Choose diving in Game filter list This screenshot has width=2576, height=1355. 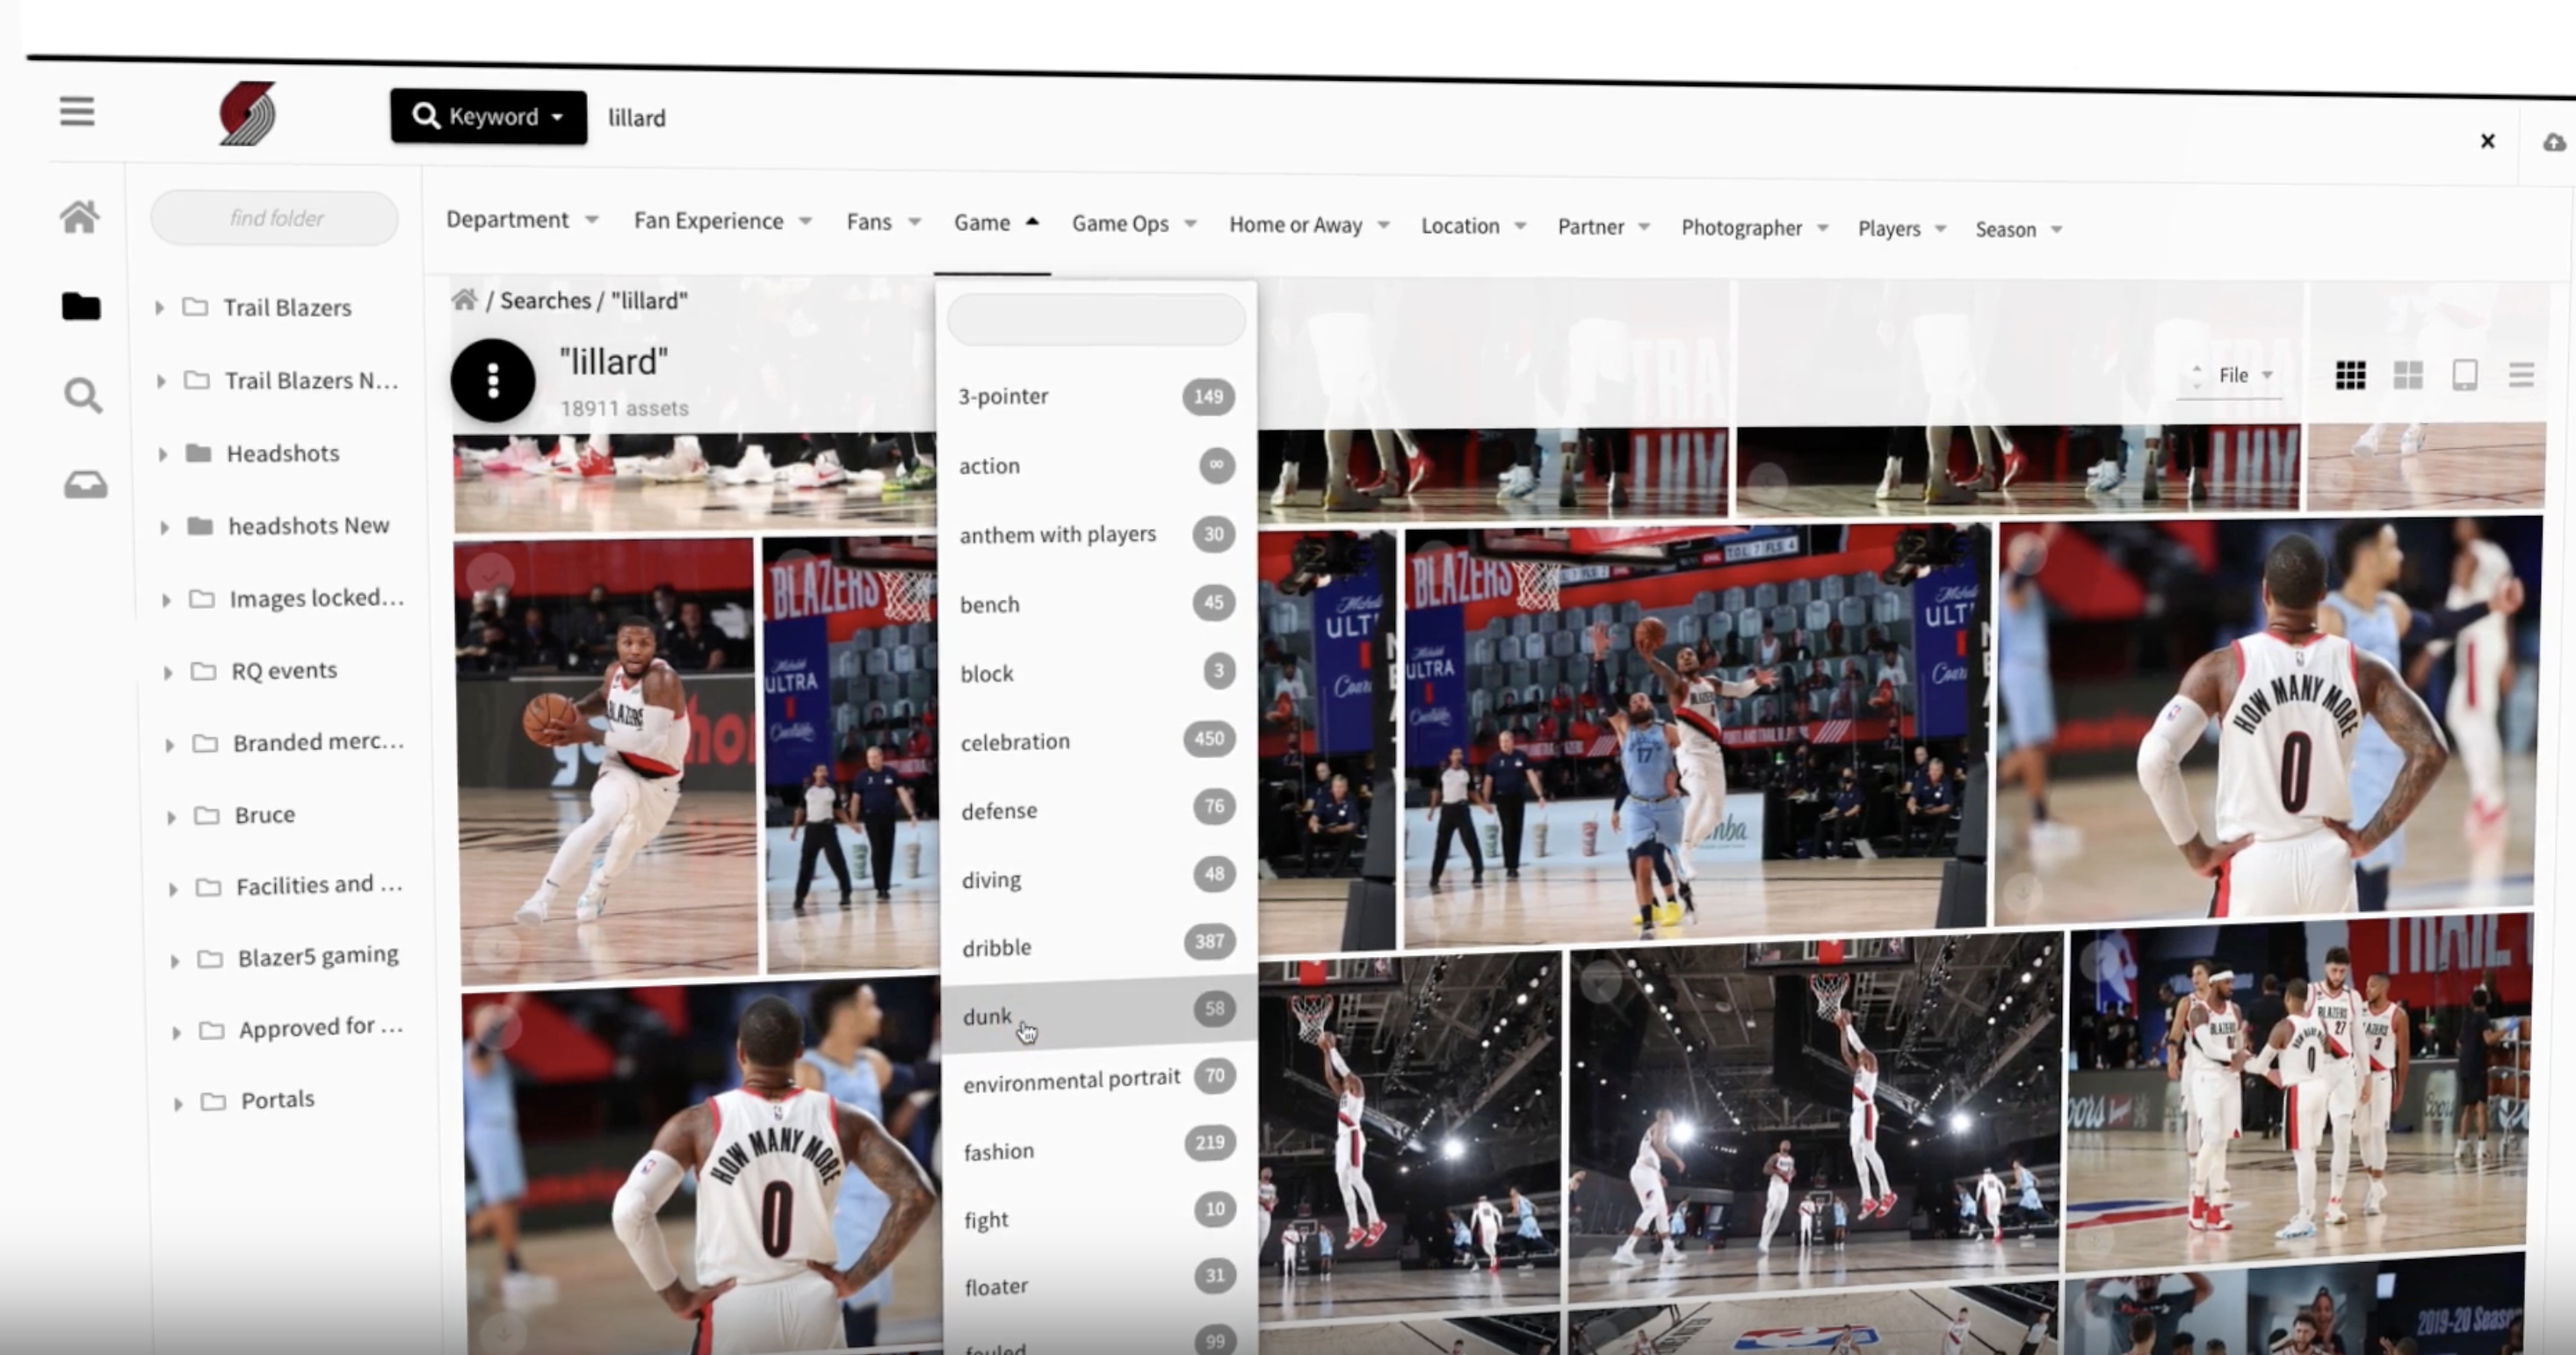tap(1099, 877)
